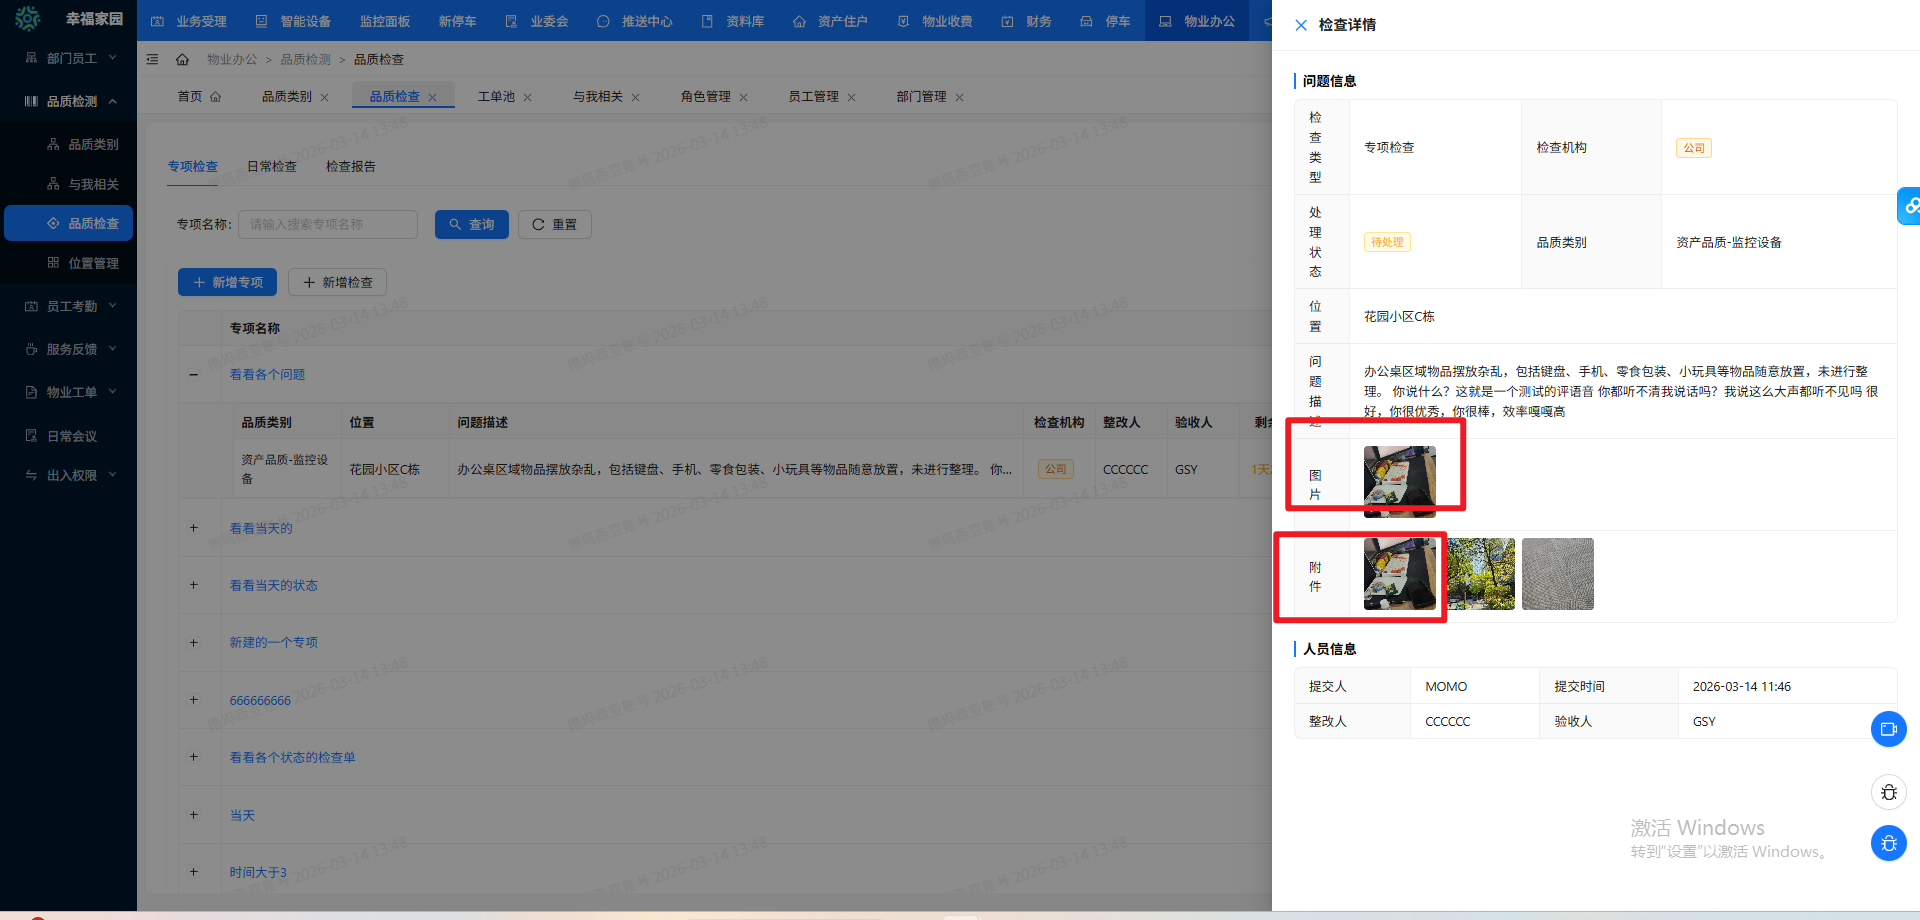The height and width of the screenshot is (920, 1920).
Task: Switch to the 日常检查 tab
Action: tap(271, 166)
